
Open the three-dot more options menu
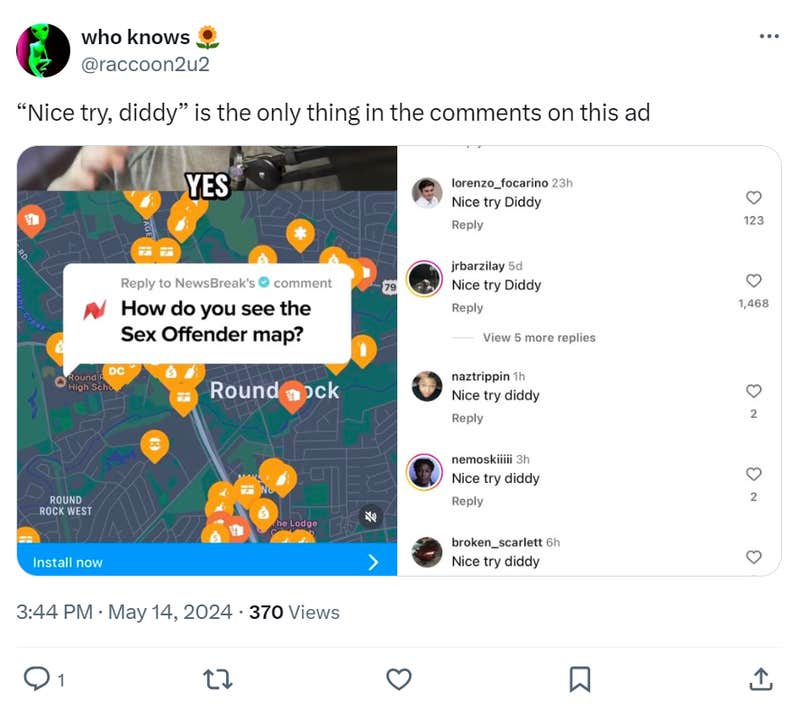click(x=768, y=37)
